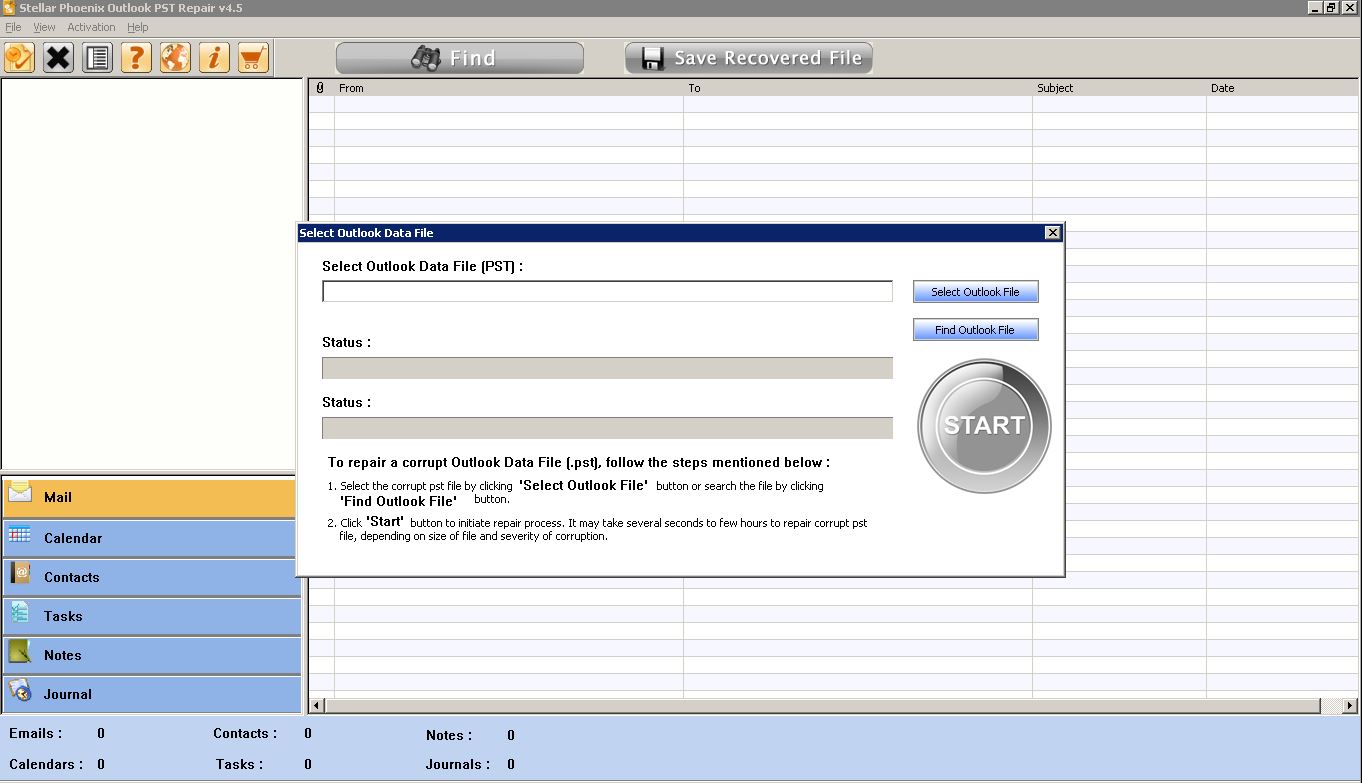The width and height of the screenshot is (1362, 783).
Task: Click the black X stop toolbar icon
Action: (x=58, y=58)
